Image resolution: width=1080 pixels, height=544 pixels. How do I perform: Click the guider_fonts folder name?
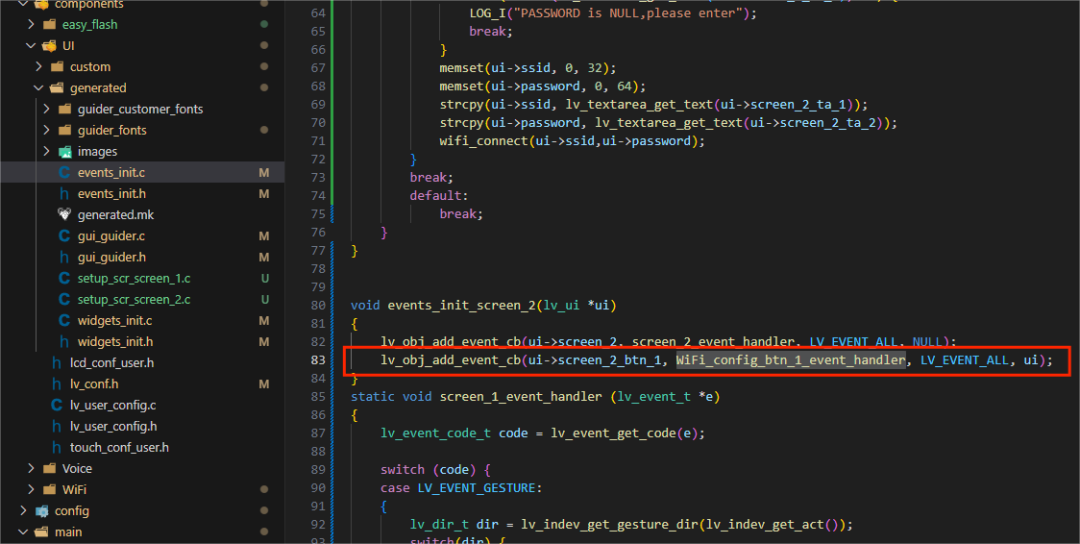click(112, 130)
